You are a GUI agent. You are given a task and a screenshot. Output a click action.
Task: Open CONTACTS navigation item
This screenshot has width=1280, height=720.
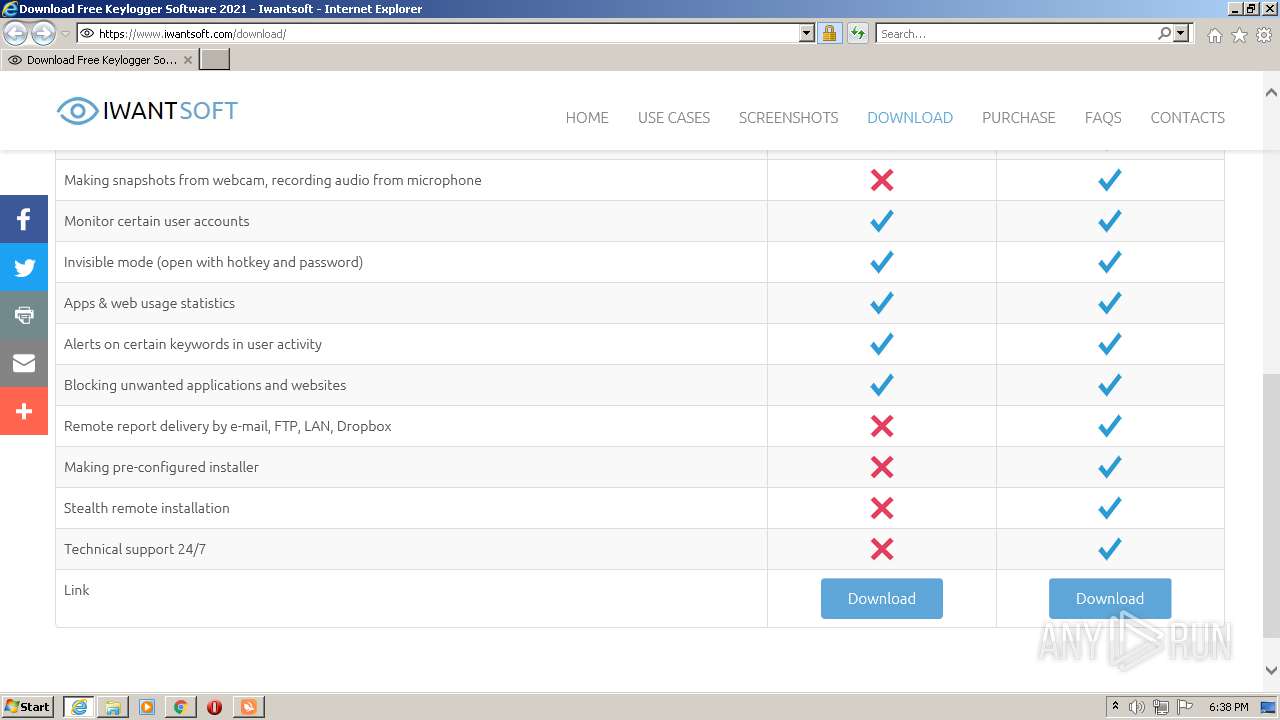[x=1187, y=117]
